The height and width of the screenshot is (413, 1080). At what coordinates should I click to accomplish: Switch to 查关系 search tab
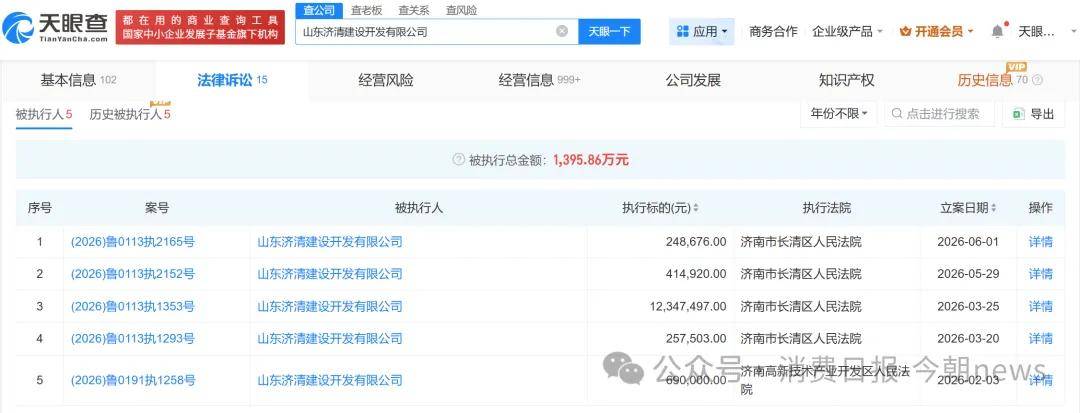coord(414,10)
